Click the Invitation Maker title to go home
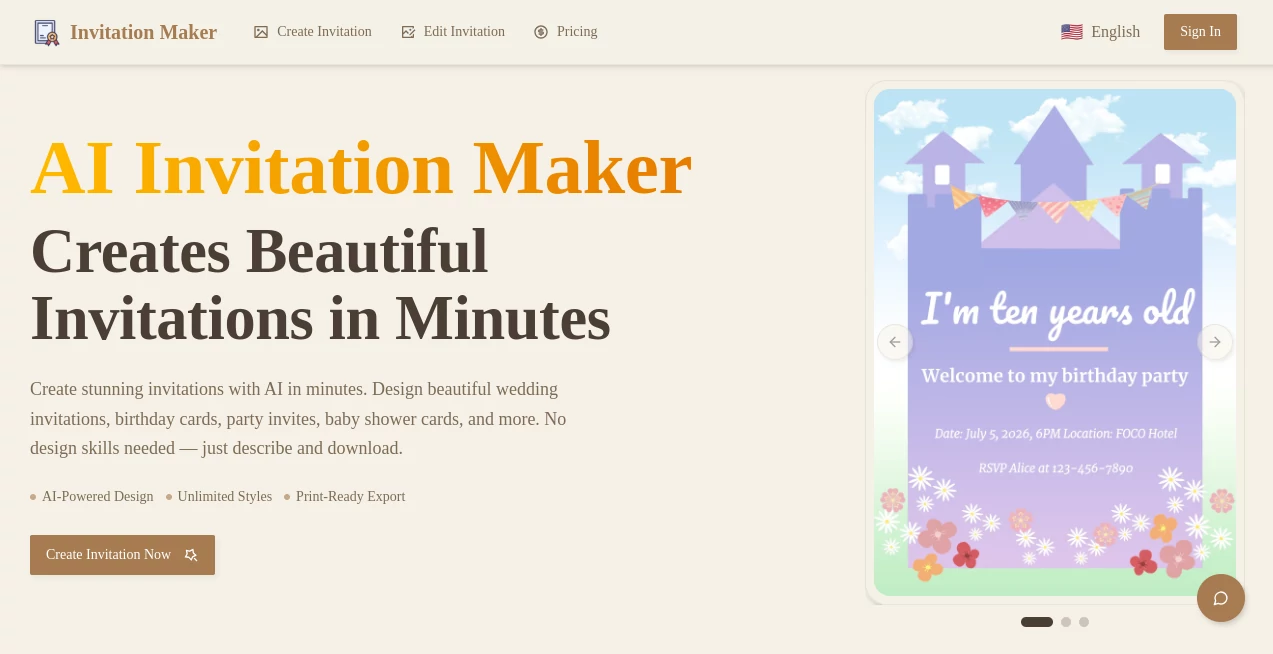The height and width of the screenshot is (654, 1273). 143,32
